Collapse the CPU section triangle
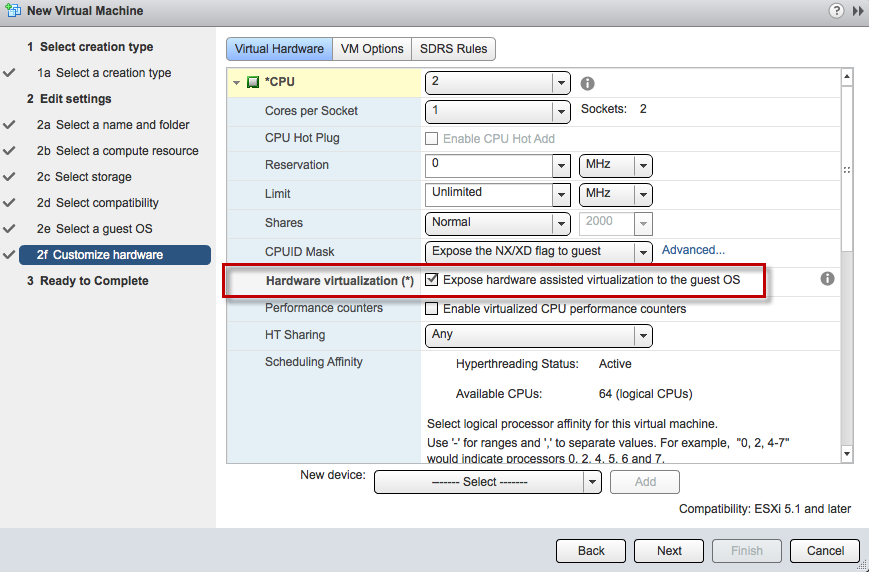 [237, 83]
